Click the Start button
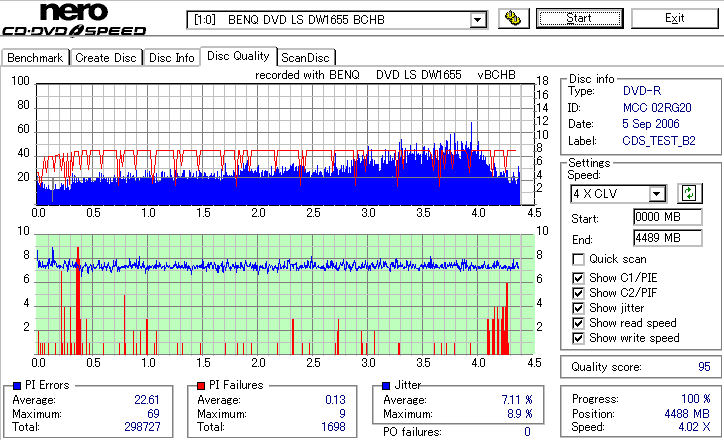This screenshot has width=724, height=441. pyautogui.click(x=579, y=18)
